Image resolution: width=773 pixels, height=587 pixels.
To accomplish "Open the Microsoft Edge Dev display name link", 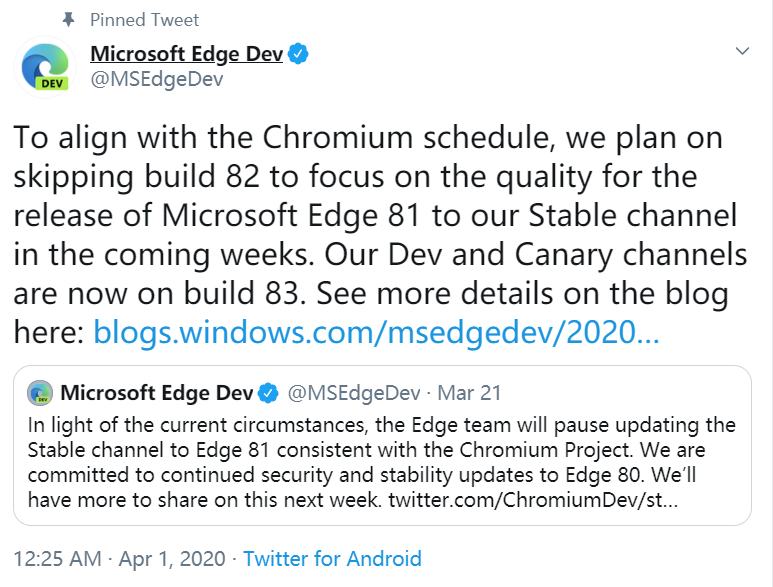I will (186, 54).
